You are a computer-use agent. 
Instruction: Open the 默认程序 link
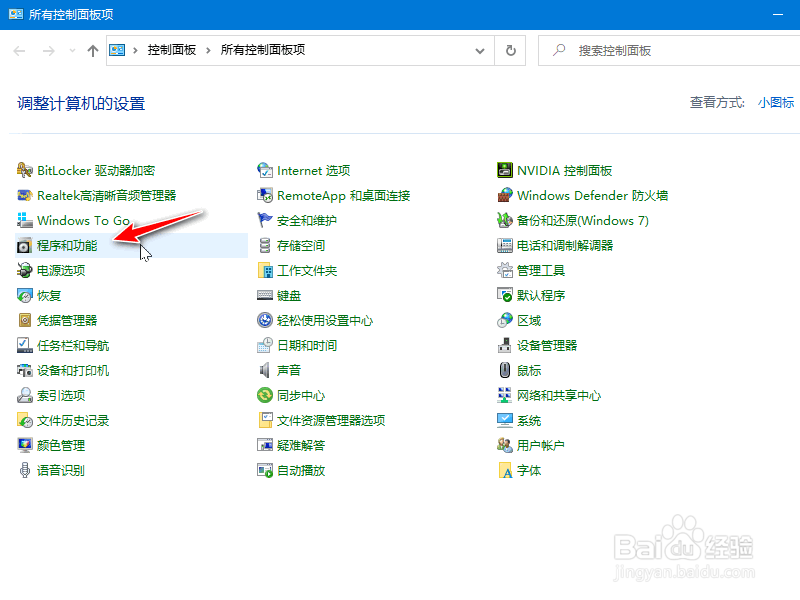click(x=541, y=295)
